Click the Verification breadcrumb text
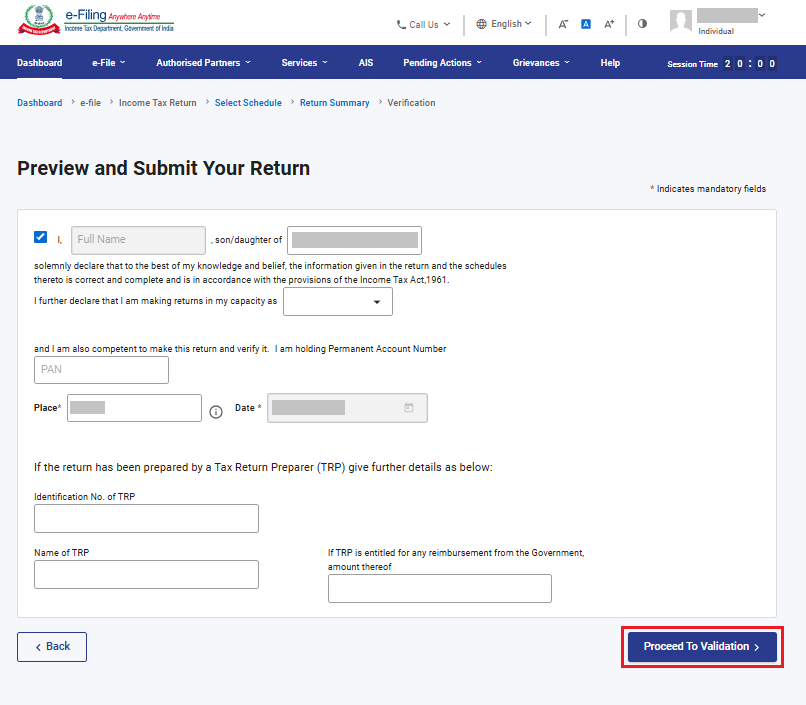The width and height of the screenshot is (806, 705). pyautogui.click(x=411, y=103)
